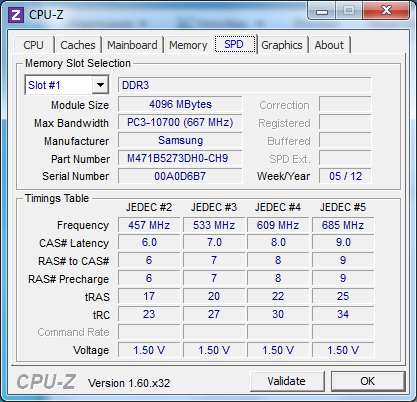
Task: Click the JEDEC #2 column header
Action: [x=149, y=207]
